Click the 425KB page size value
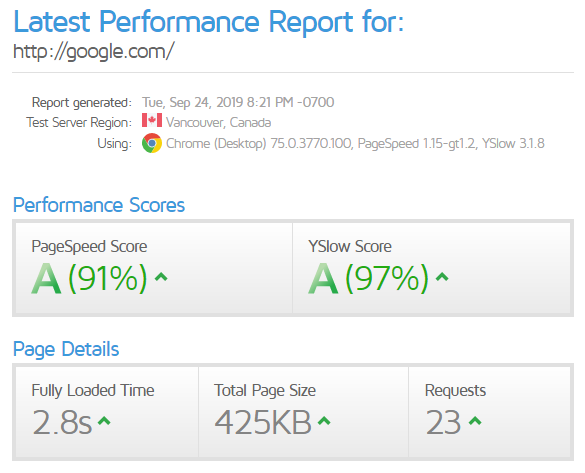585x473 pixels. click(263, 422)
